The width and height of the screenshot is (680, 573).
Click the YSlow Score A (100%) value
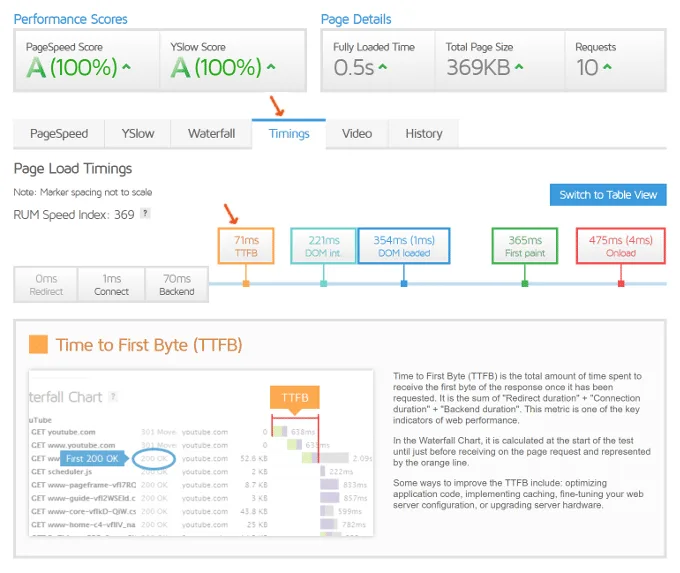pos(216,67)
